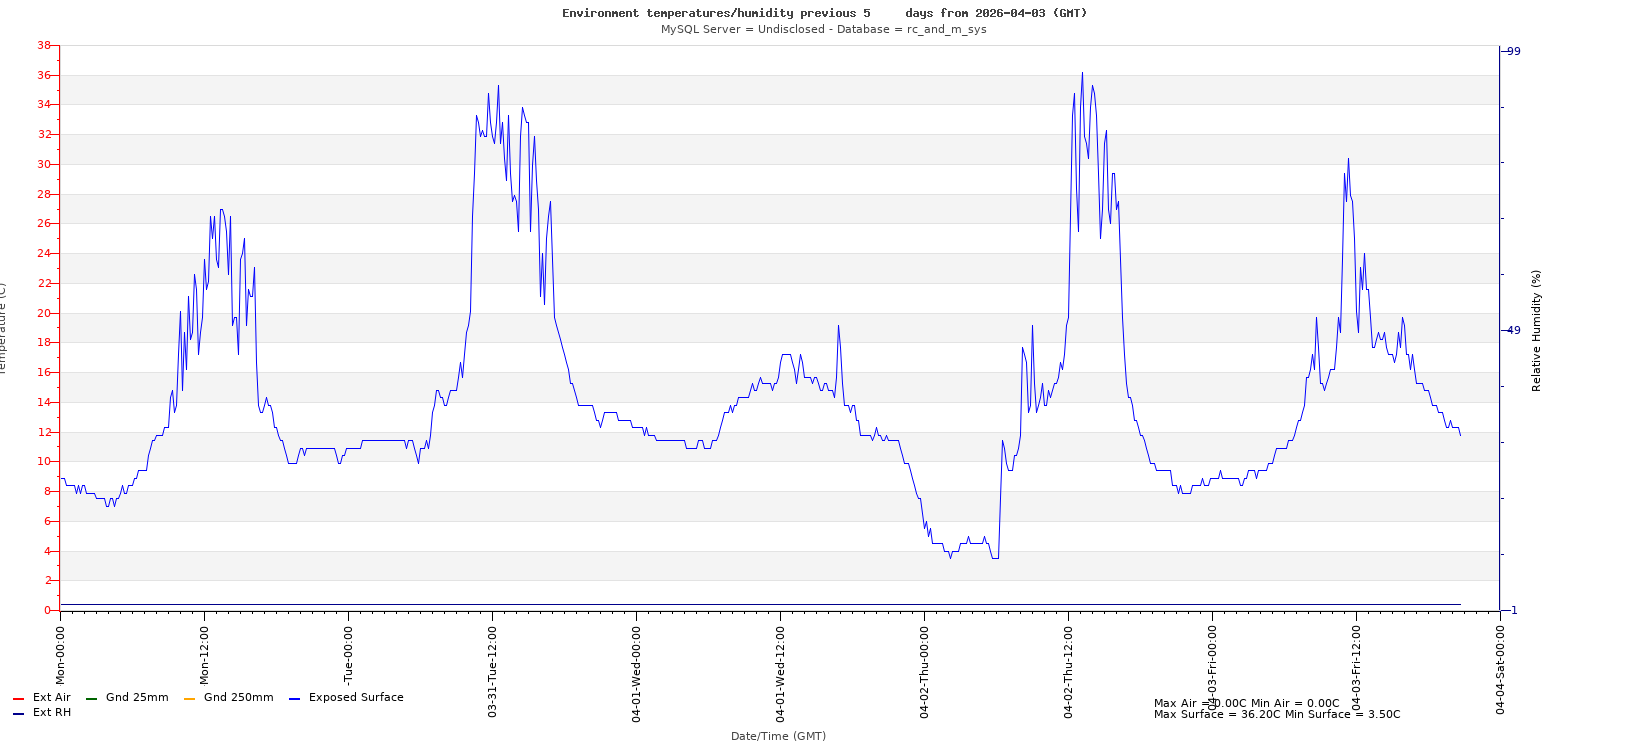Click the Relative Humidity (%) axis title
Screen dimensions: 1650x750
(x=1536, y=330)
